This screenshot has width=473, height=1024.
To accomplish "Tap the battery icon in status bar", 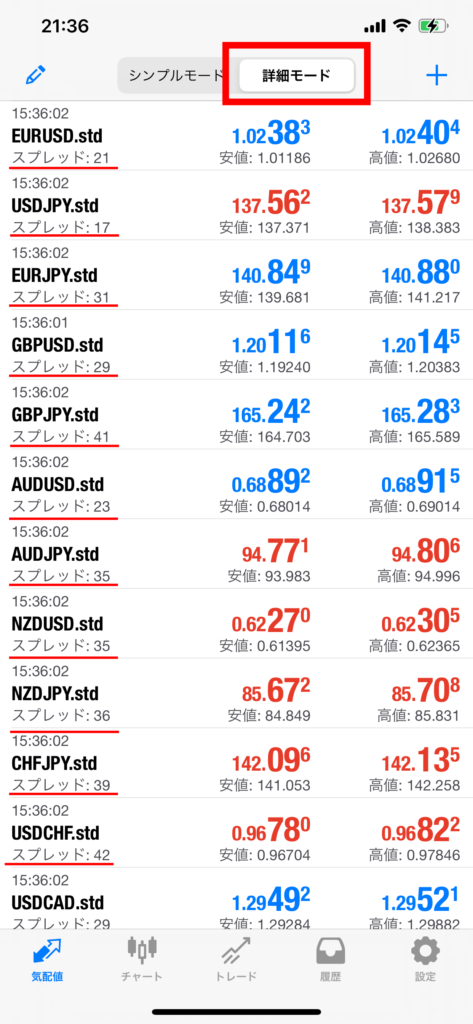I will (433, 26).
